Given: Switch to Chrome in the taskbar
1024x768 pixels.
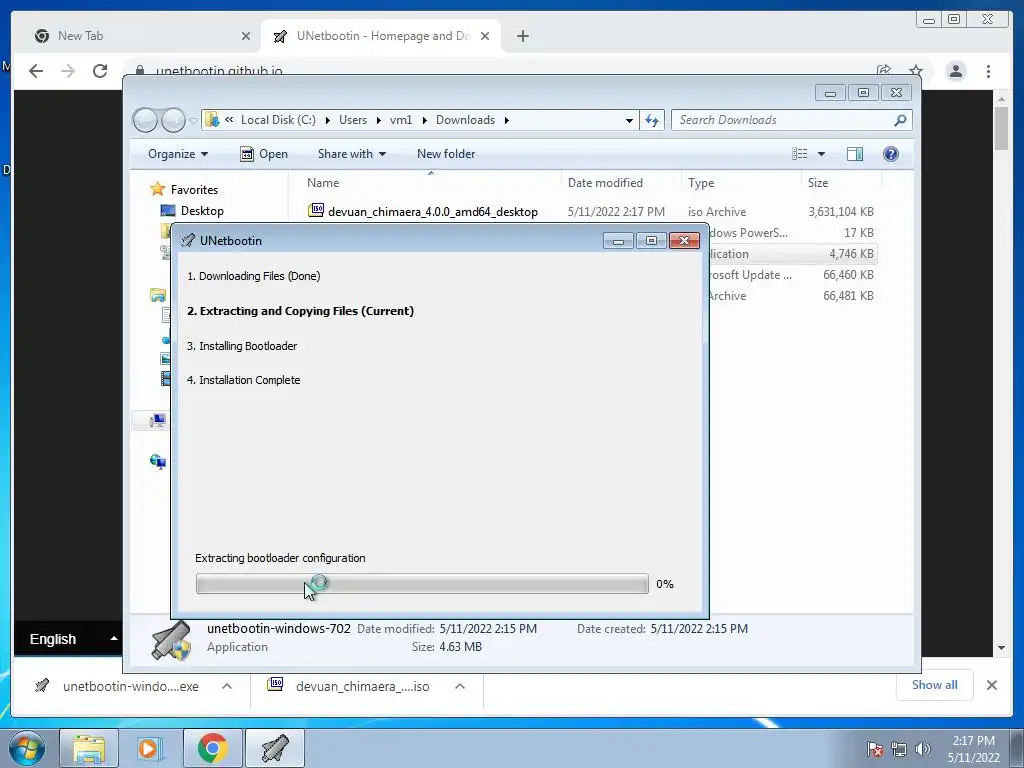Looking at the screenshot, I should pyautogui.click(x=212, y=748).
